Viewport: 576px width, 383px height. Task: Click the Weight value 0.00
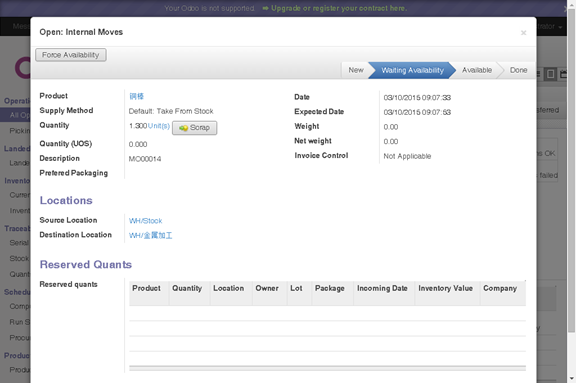(390, 127)
